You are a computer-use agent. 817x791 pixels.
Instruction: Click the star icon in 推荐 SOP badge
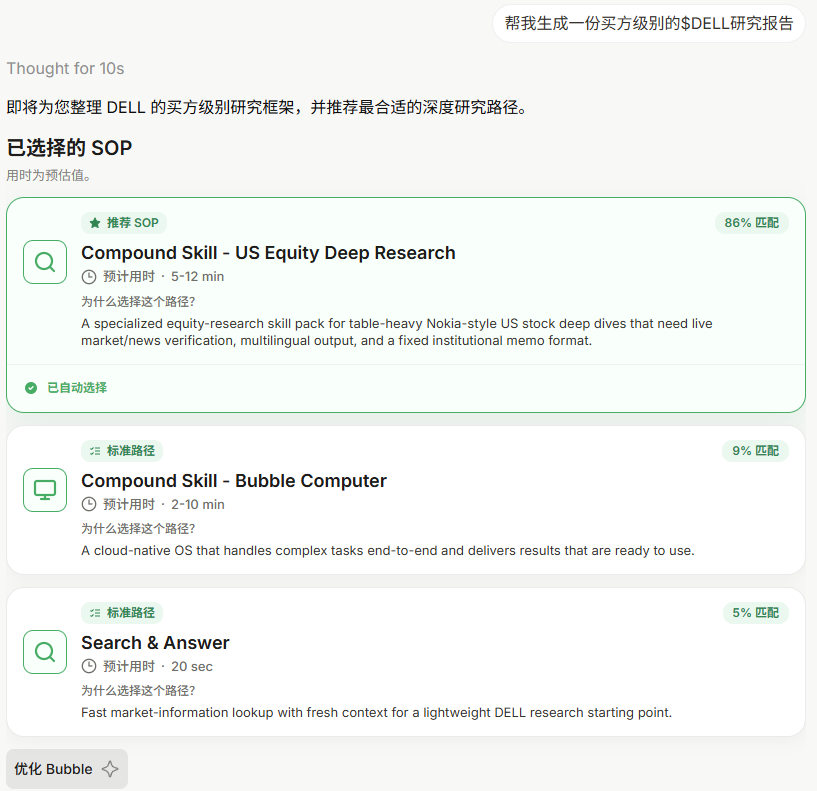[x=95, y=223]
